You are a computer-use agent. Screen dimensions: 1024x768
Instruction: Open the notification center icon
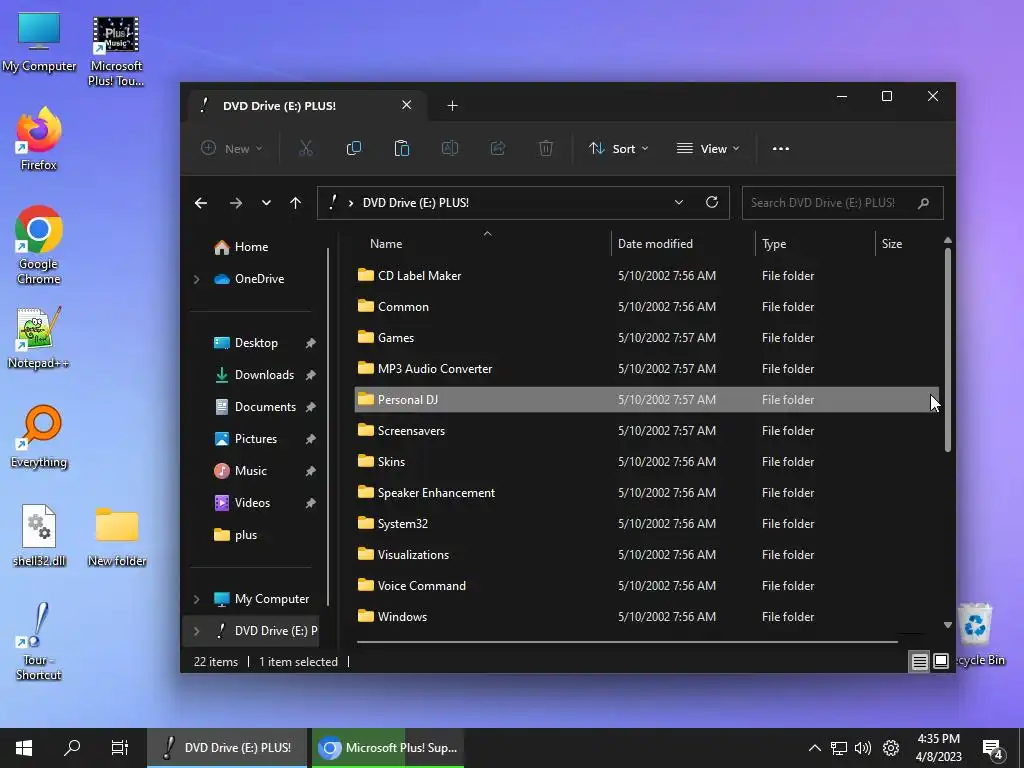(993, 749)
